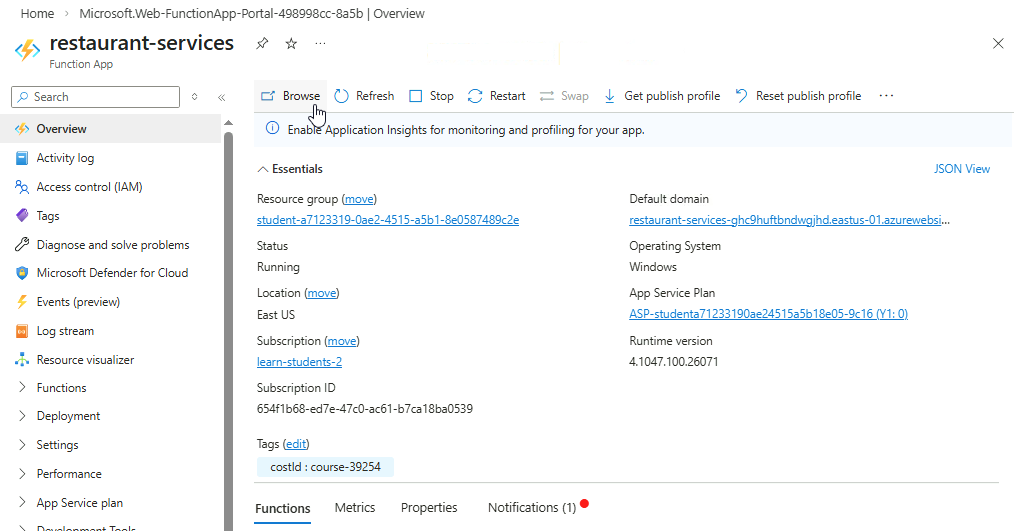The width and height of the screenshot is (1014, 531).
Task: Collapse the sidebar menu with double chevron
Action: 221,97
